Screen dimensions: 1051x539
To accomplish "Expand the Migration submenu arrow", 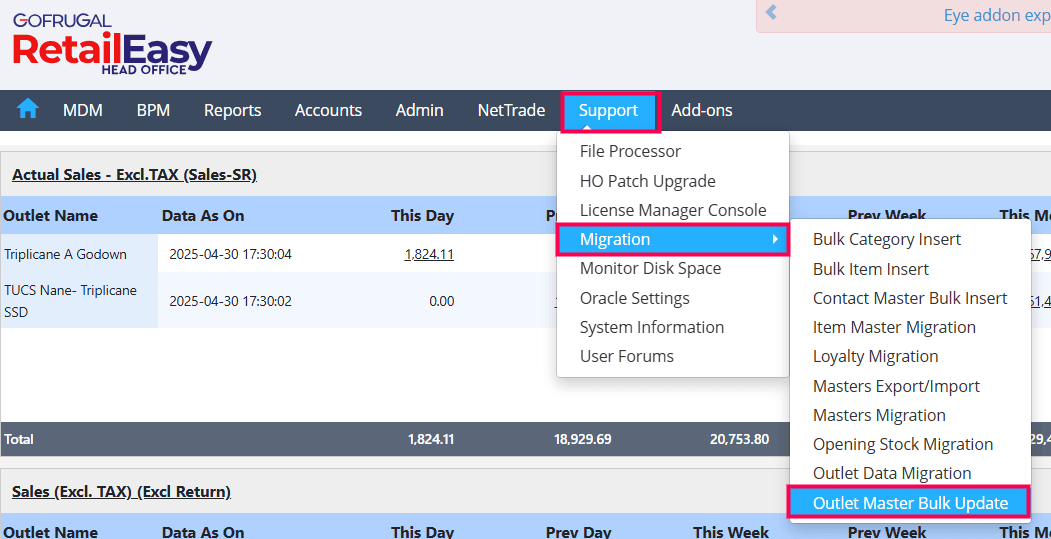I will point(775,240).
